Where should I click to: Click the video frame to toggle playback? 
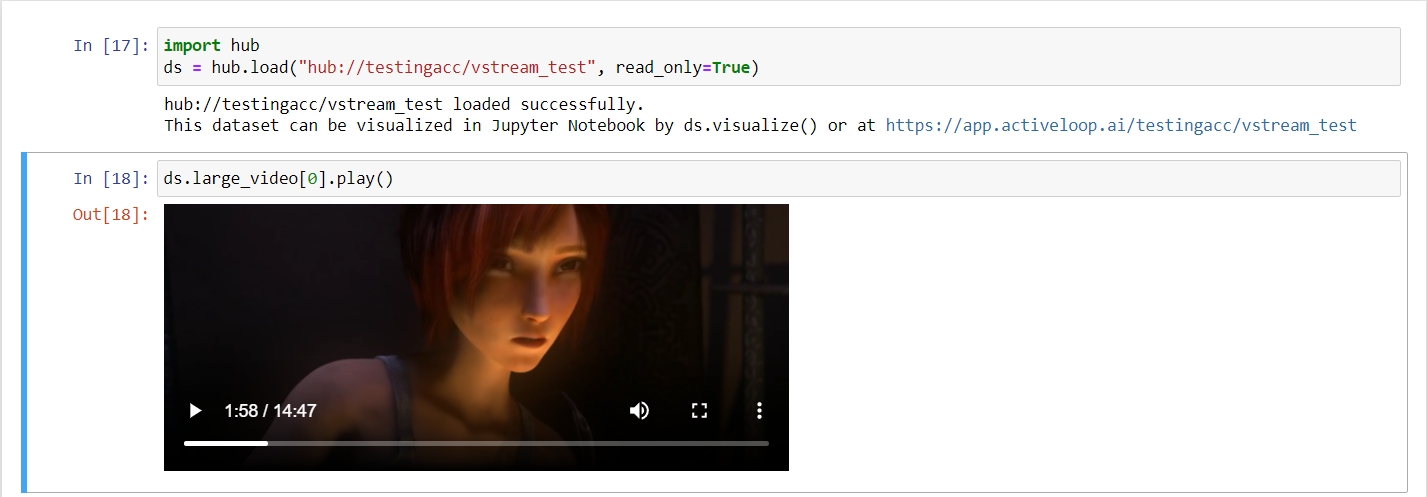(x=476, y=300)
